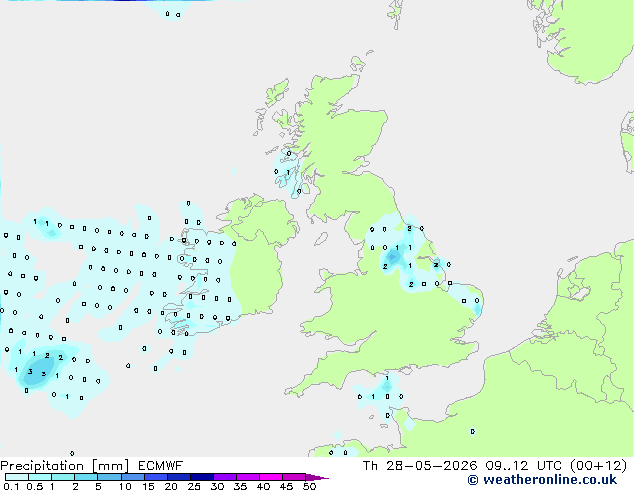
Task: Click the 'ECMWF' model label
Action: pyautogui.click(x=160, y=466)
